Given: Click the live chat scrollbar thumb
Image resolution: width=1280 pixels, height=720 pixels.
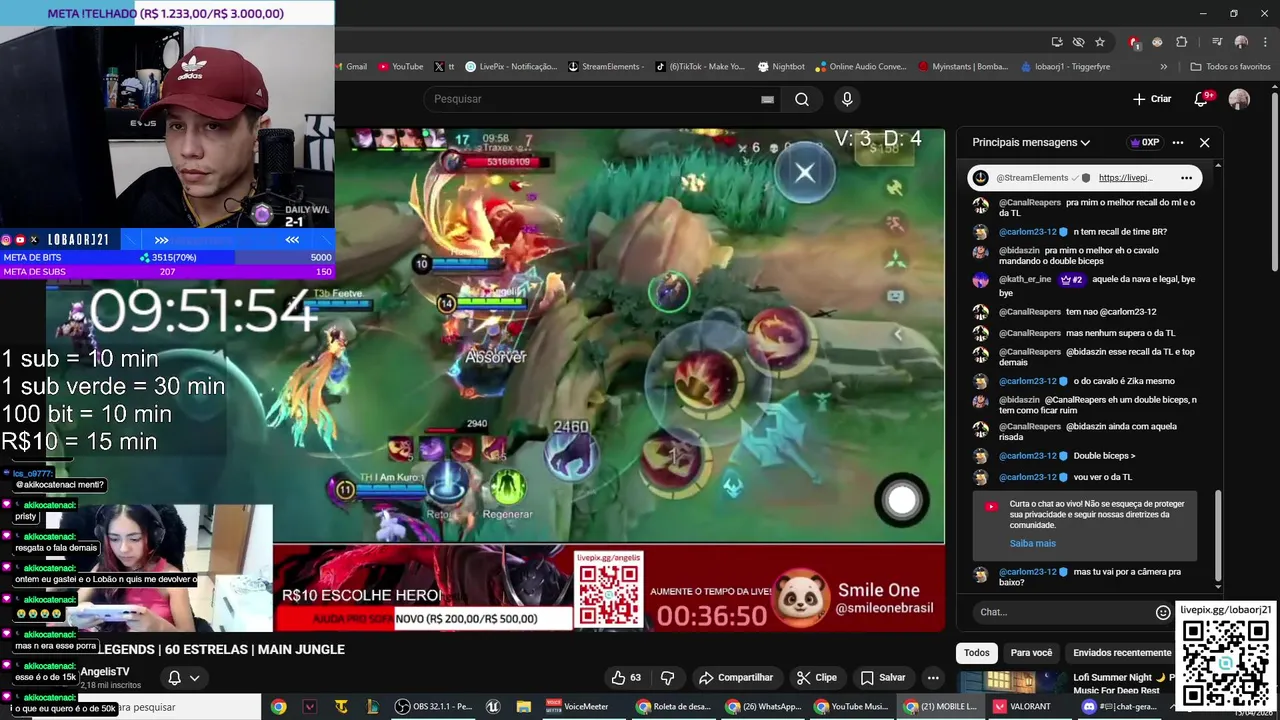Looking at the screenshot, I should (1217, 537).
